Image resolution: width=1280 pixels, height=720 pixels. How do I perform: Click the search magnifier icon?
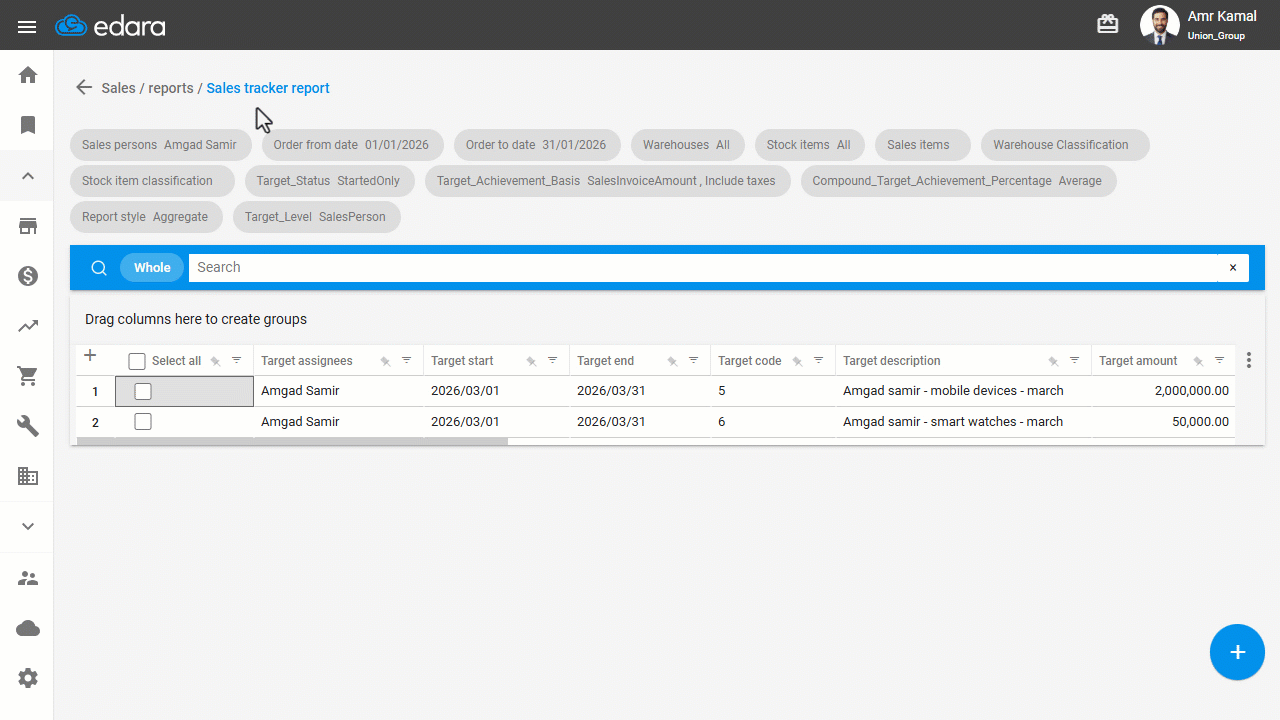(x=99, y=267)
